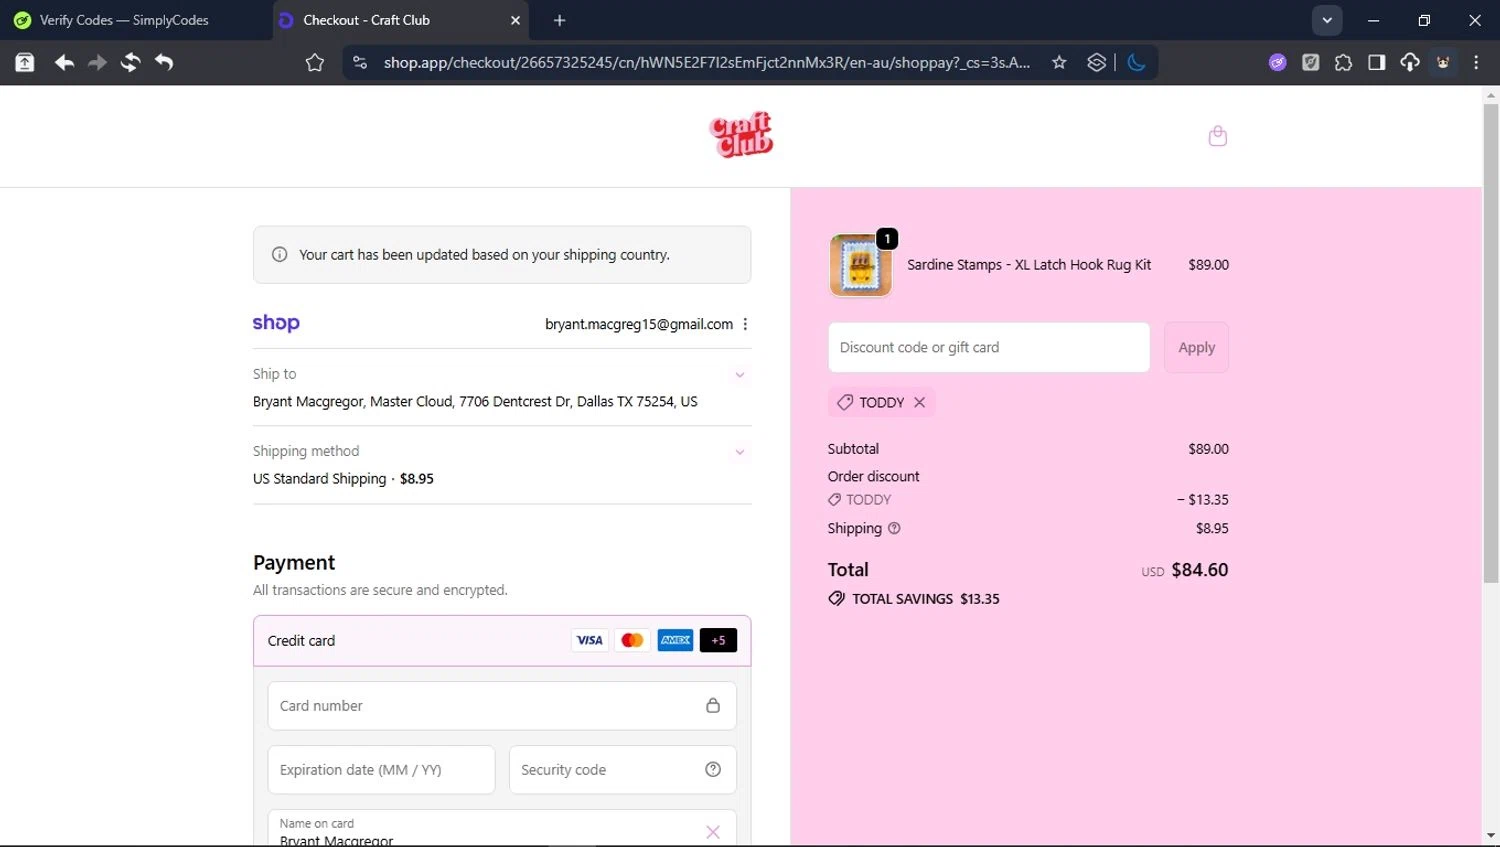Remove the TODDY discount tag
1500x847 pixels.
(920, 402)
